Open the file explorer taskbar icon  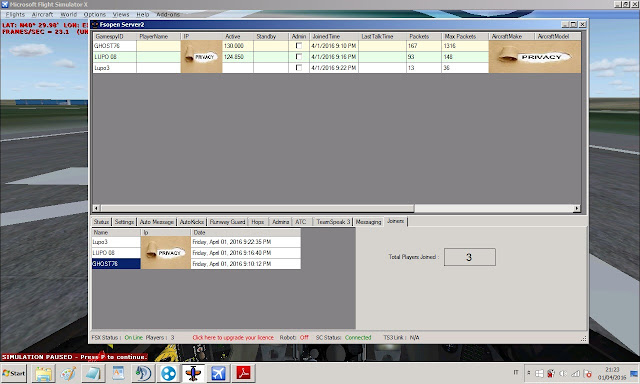coord(43,373)
